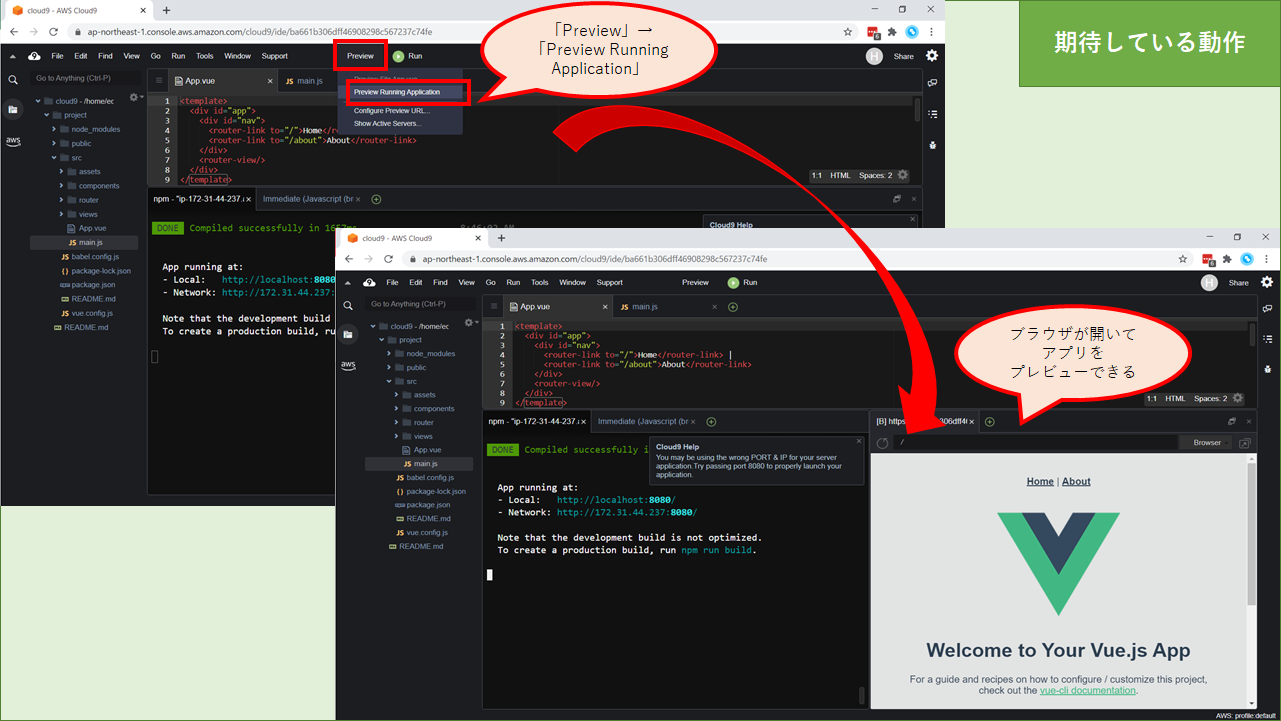Open Spaces: 2 indentation selector in front window

coord(1210,398)
